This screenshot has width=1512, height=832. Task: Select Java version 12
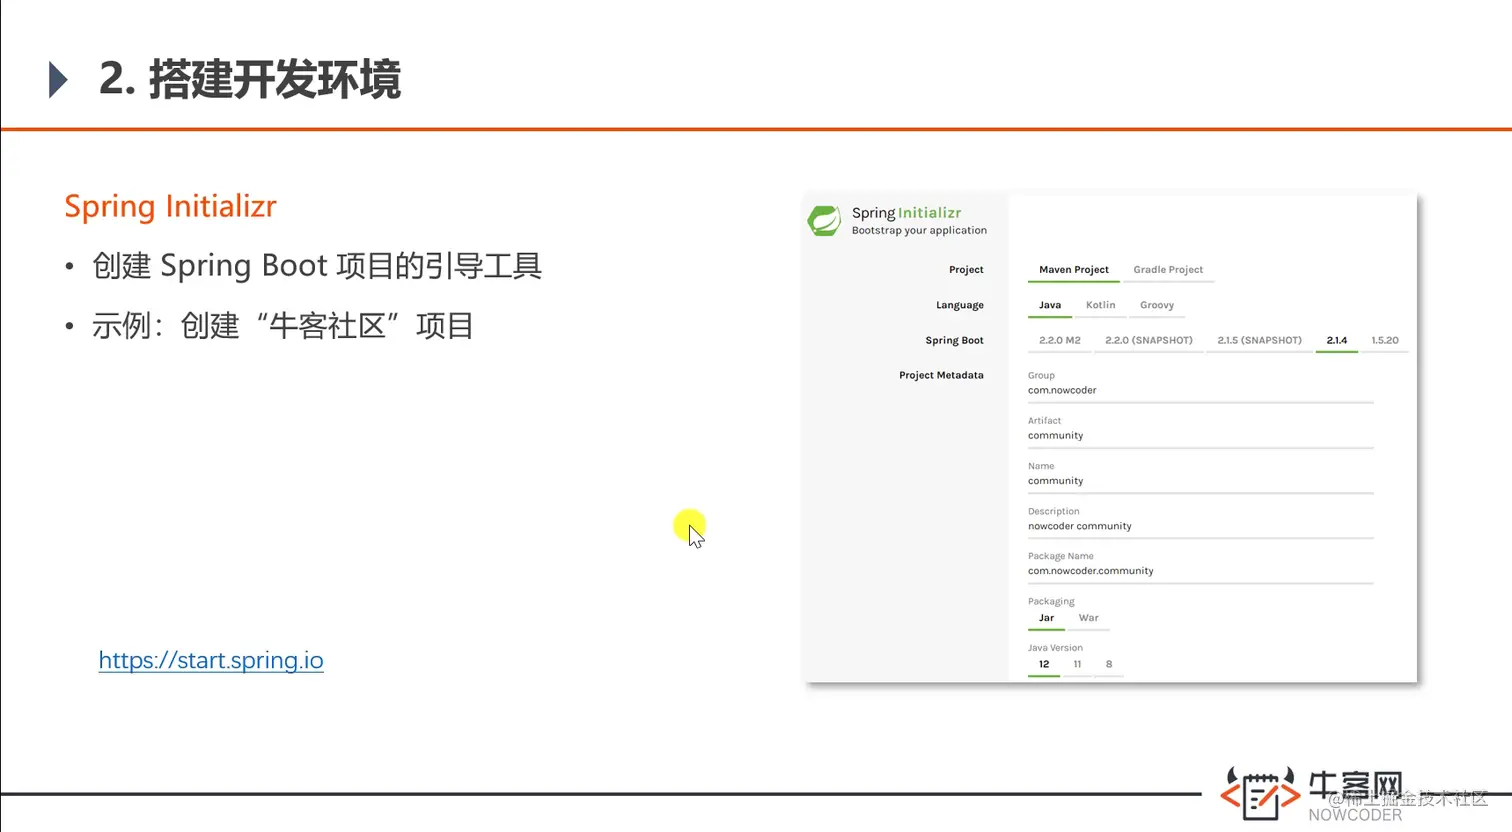pos(1044,664)
